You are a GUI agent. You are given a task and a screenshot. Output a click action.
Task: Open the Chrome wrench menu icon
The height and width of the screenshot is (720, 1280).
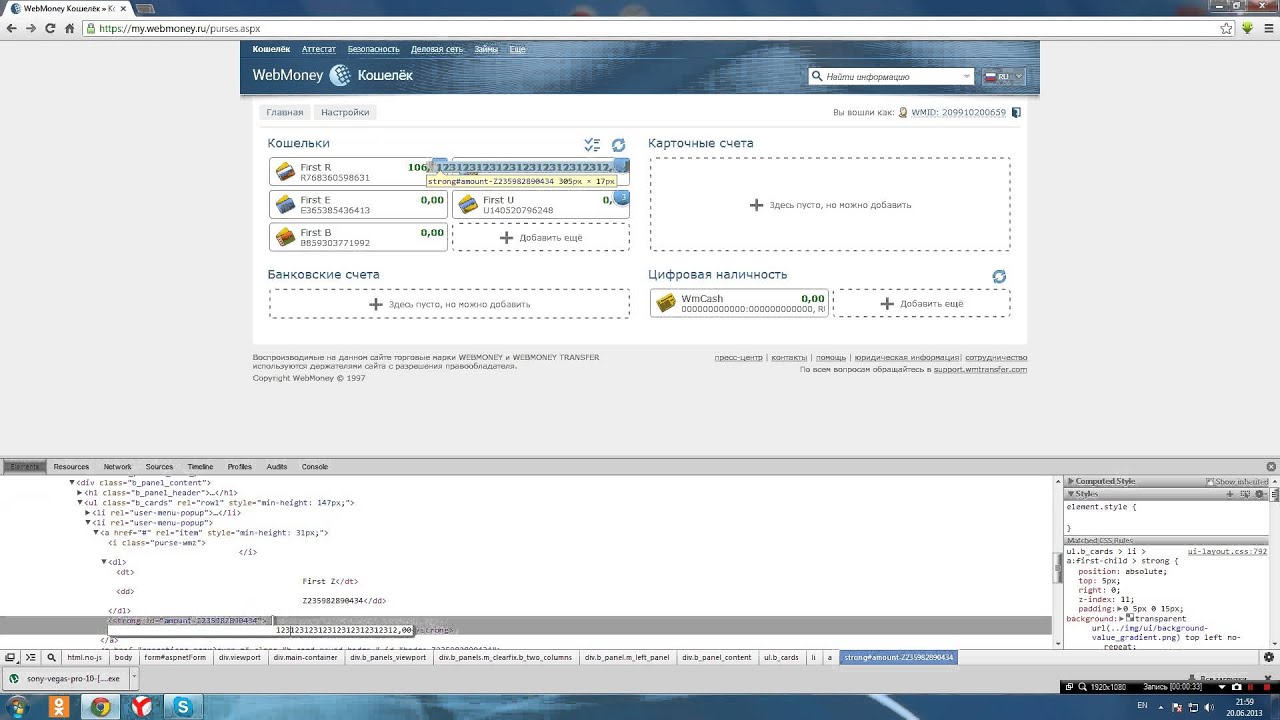coord(1267,28)
